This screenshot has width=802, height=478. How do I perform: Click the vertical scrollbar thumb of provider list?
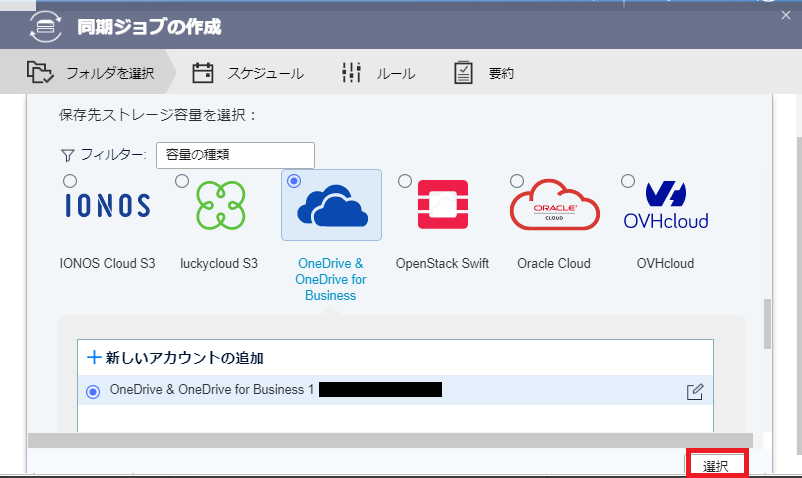pyautogui.click(x=767, y=324)
